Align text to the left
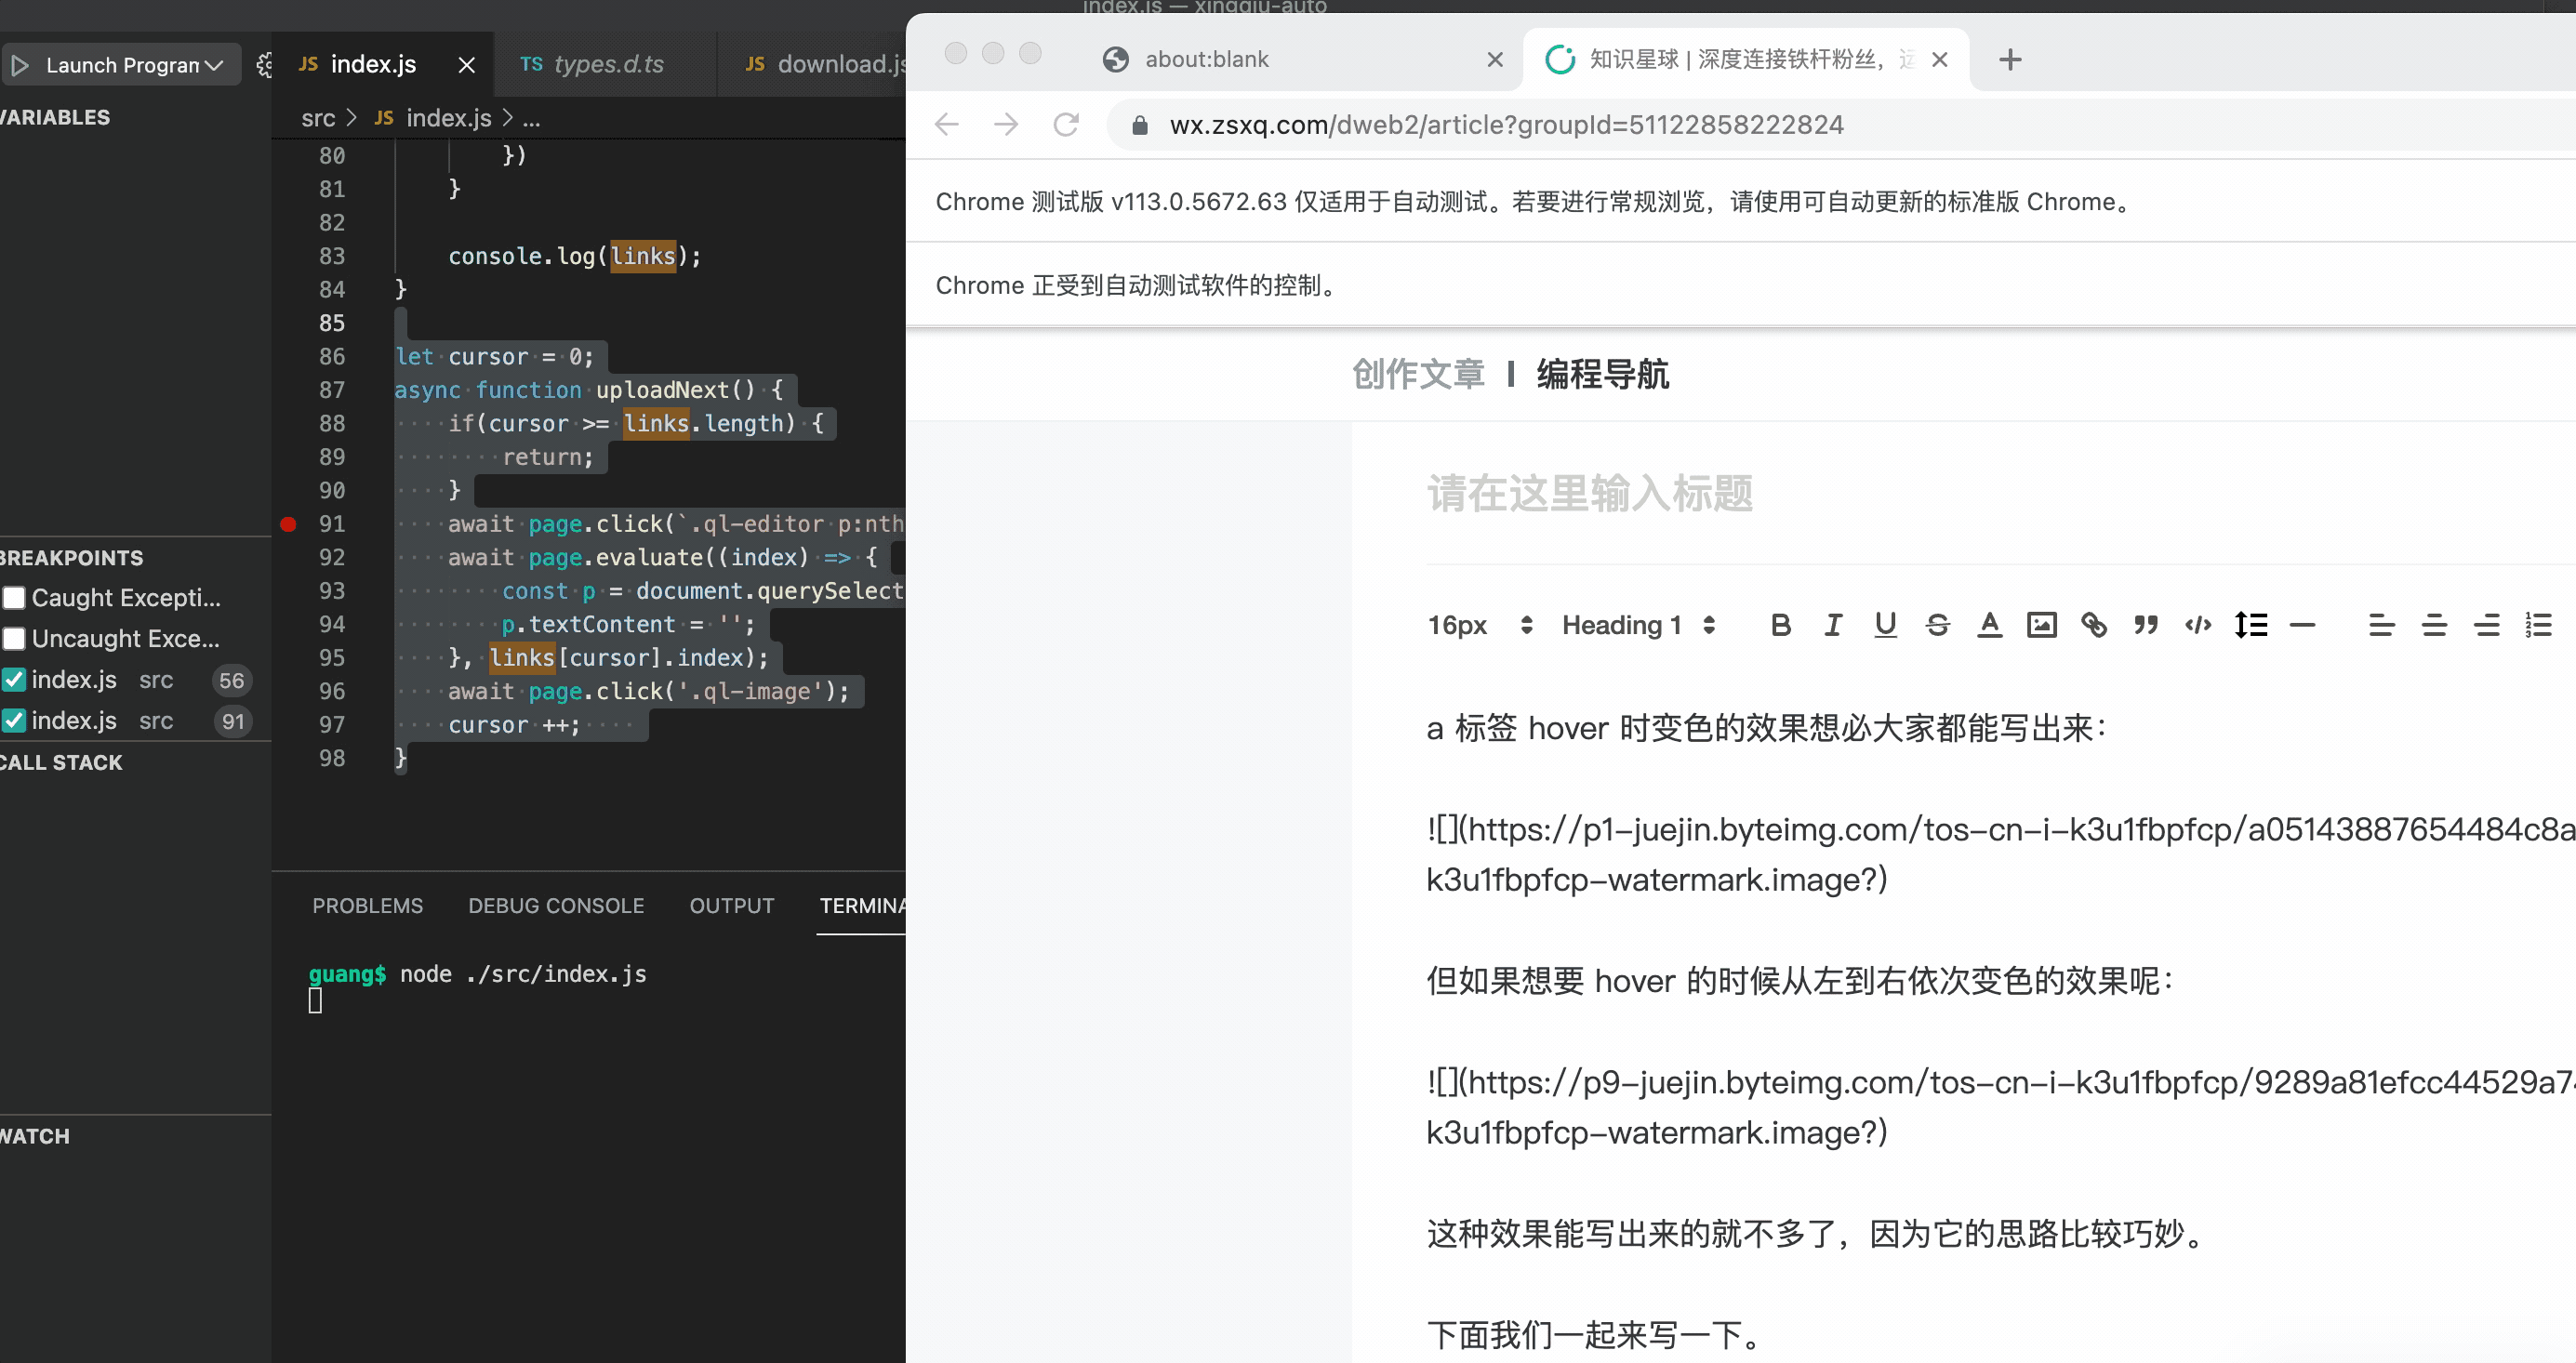 pos(2381,625)
